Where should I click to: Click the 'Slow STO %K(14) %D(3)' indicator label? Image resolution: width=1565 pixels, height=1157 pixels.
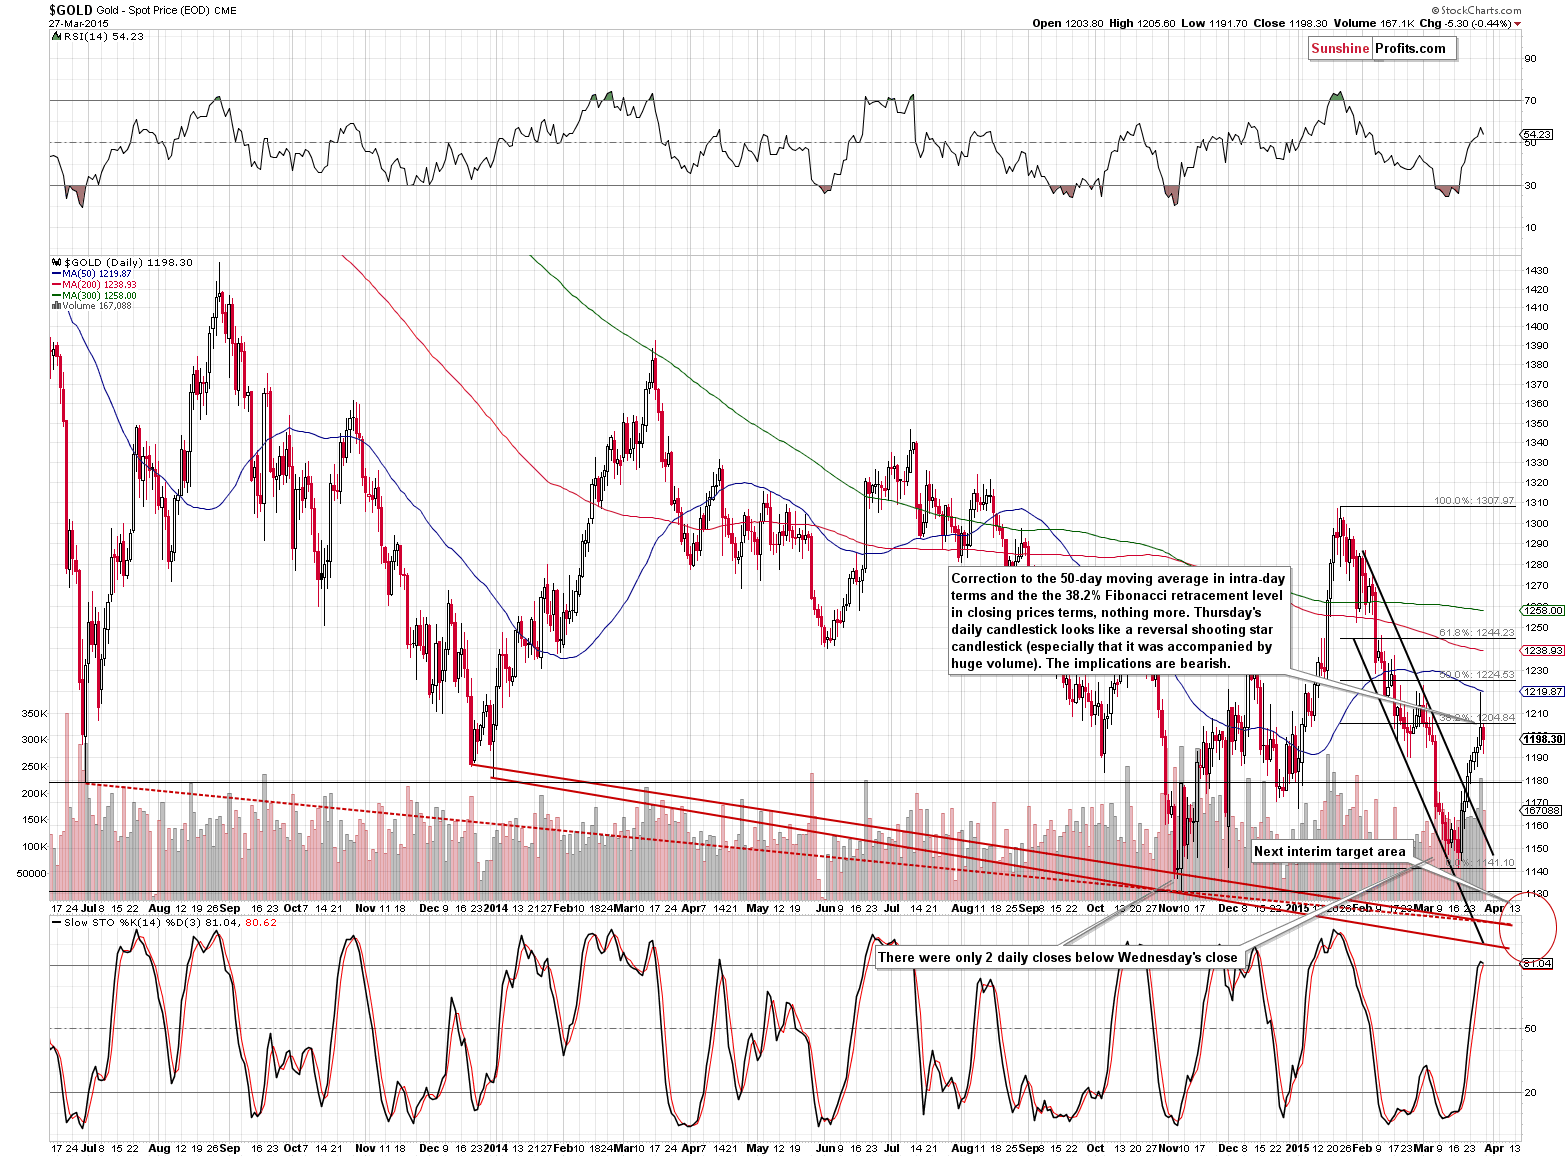pos(165,922)
